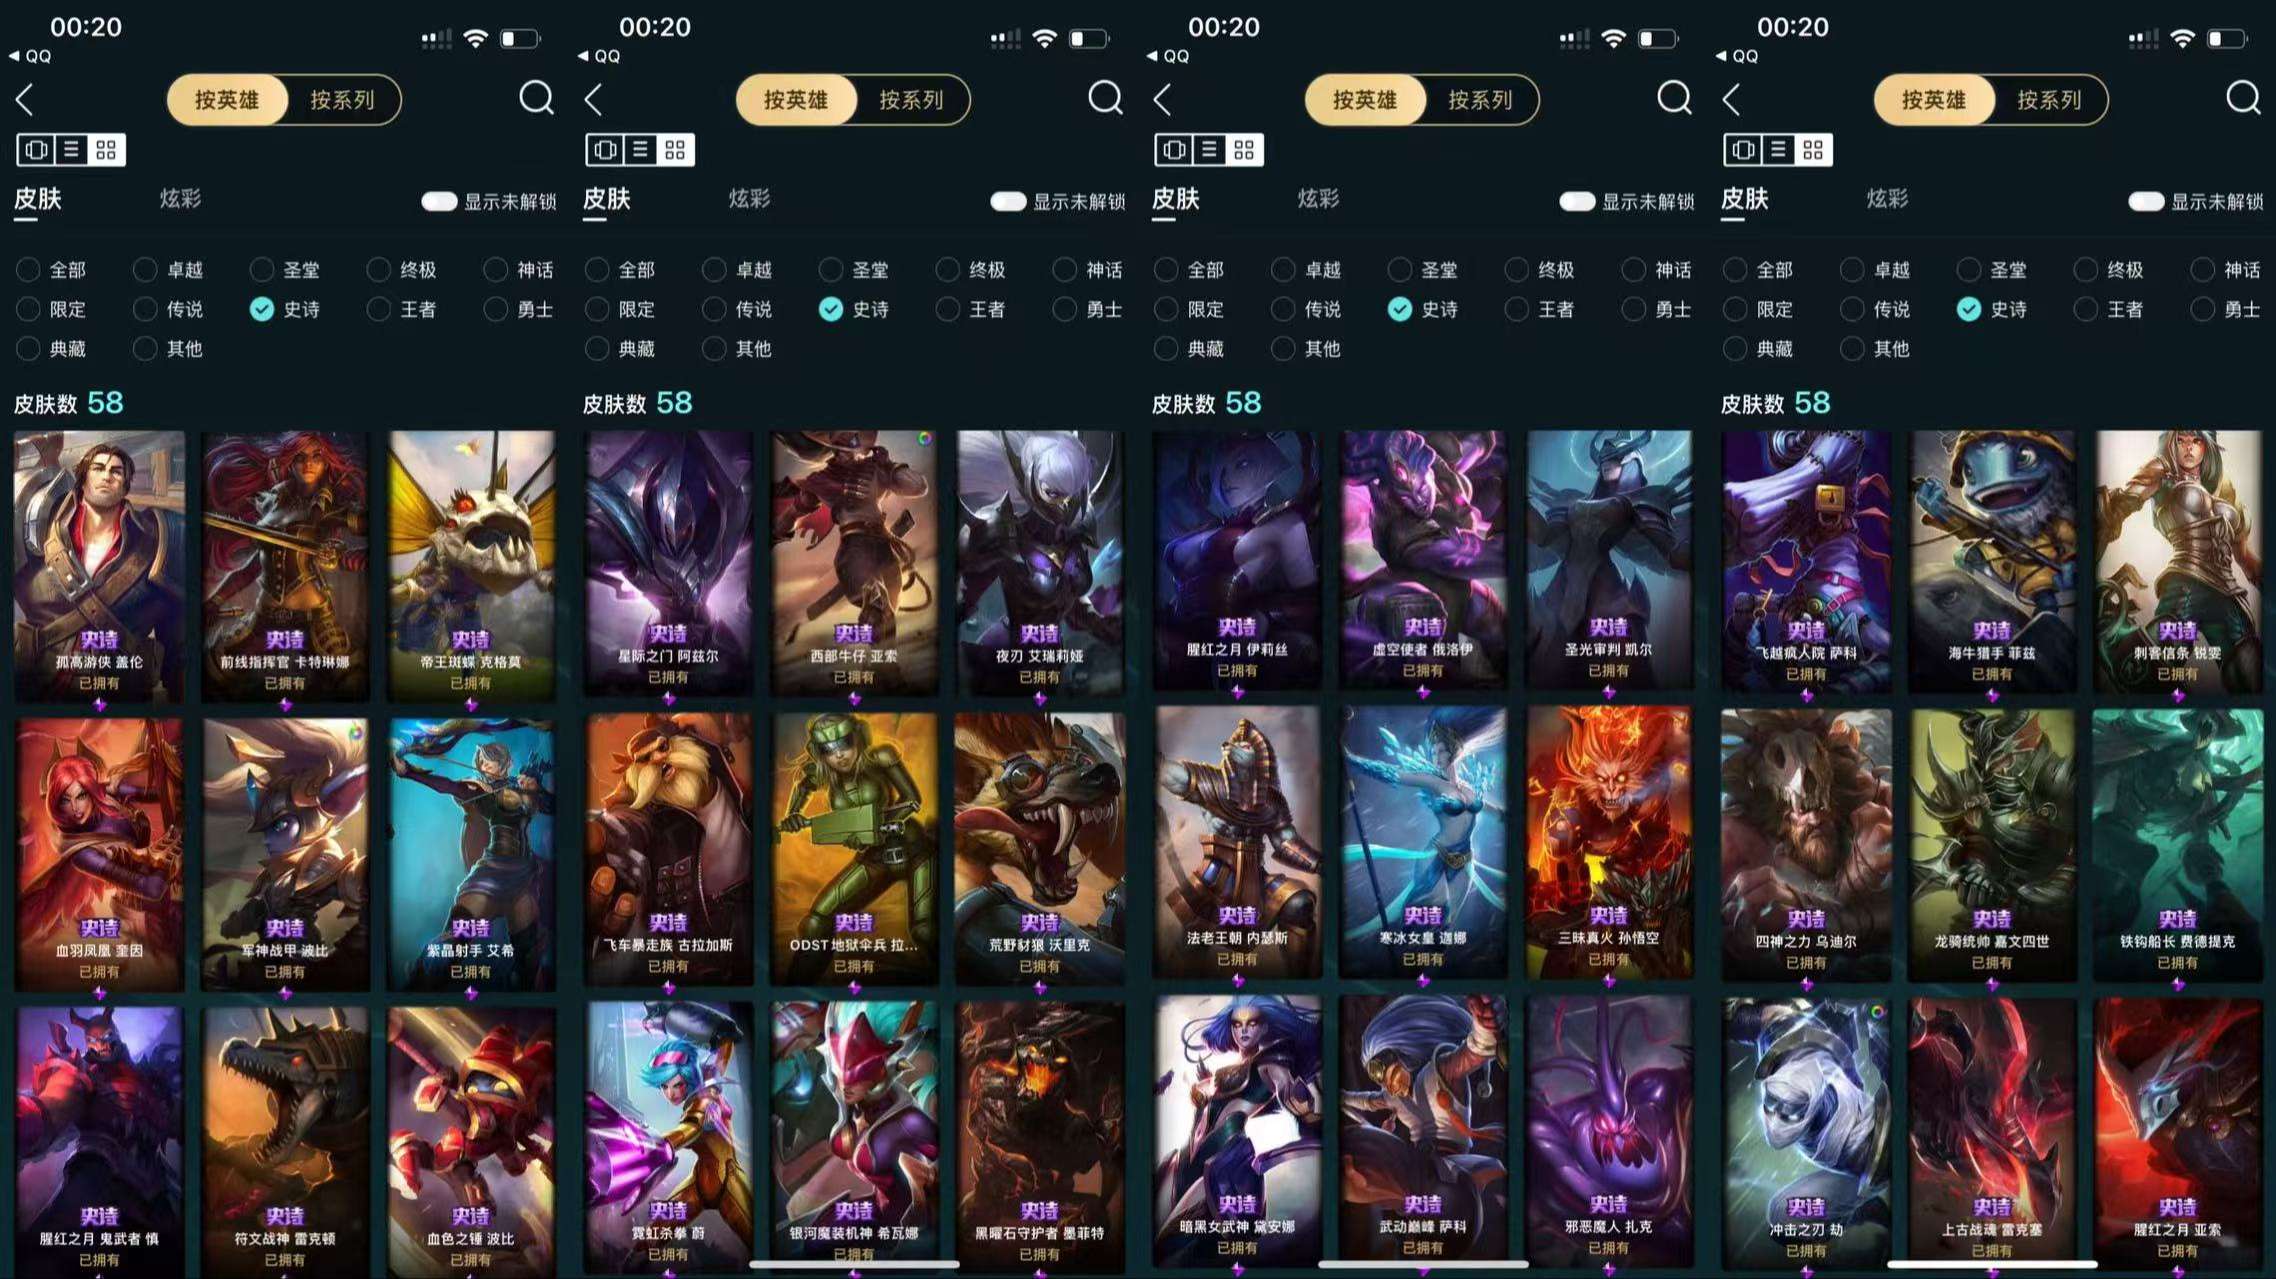Choose card view icon on 孤高游侠 盖伦 screen
The image size is (2276, 1279).
pyautogui.click(x=37, y=150)
